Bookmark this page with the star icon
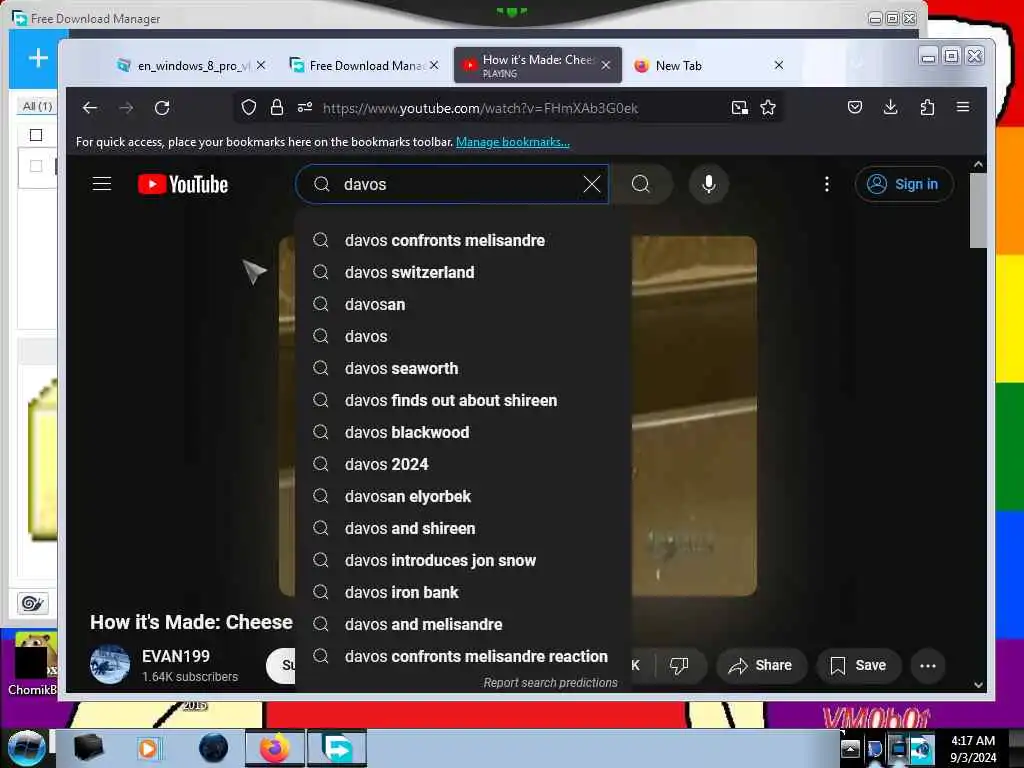1024x768 pixels. click(x=768, y=108)
